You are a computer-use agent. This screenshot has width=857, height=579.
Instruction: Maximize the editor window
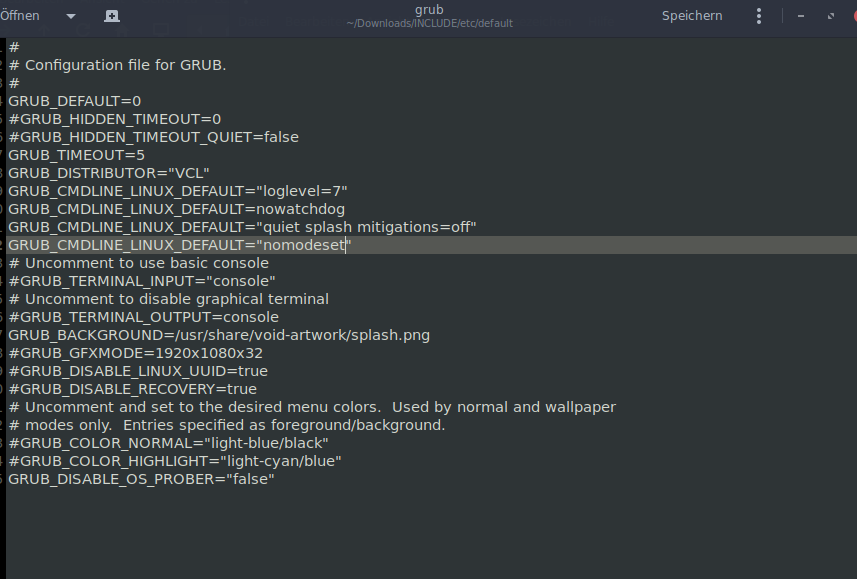pyautogui.click(x=830, y=16)
